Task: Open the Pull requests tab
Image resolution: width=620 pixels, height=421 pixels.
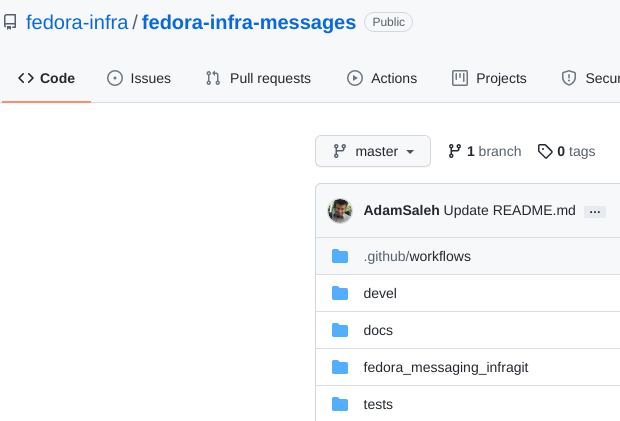Action: (258, 78)
